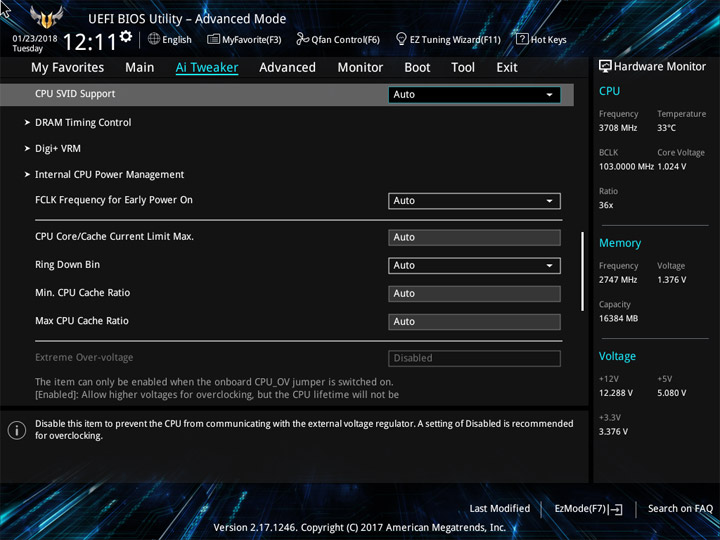
Task: Click the 3708 MHz CPU frequency value
Action: 618,128
